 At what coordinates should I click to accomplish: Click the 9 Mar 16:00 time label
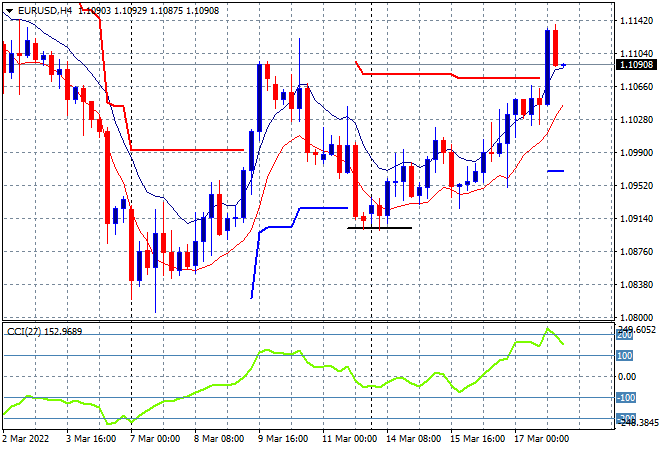click(283, 439)
